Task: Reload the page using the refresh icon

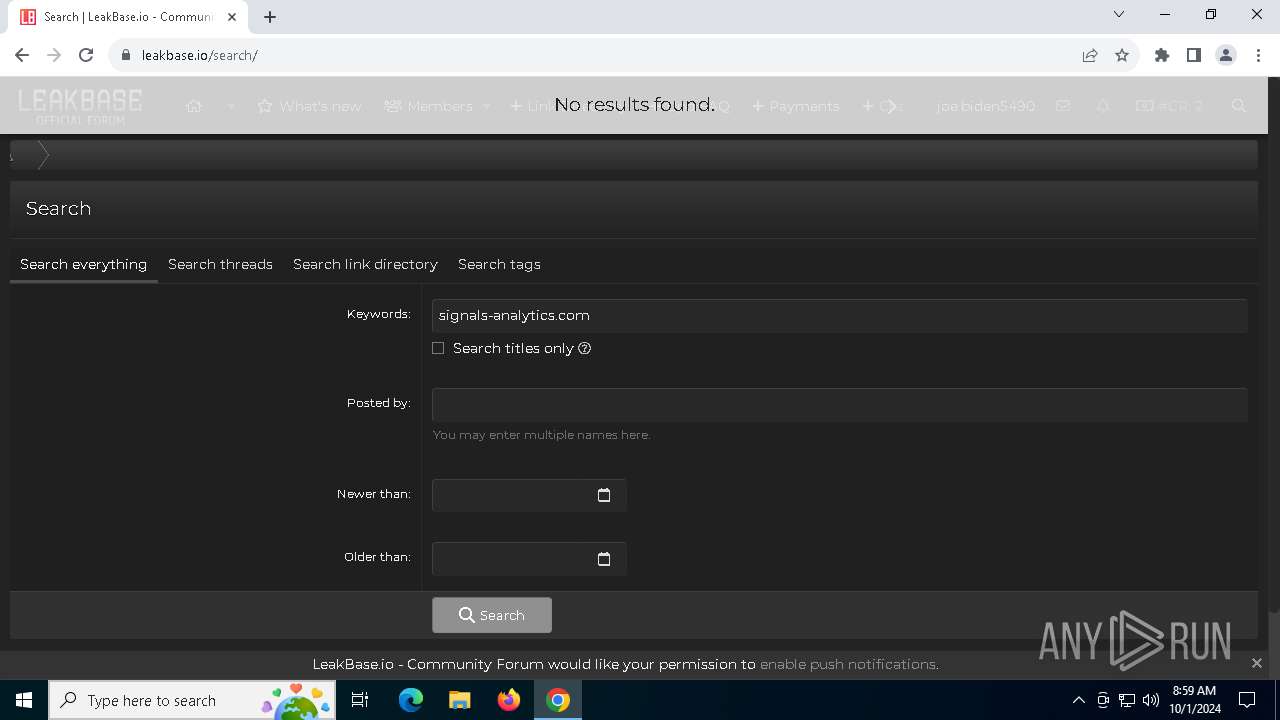Action: pos(86,55)
